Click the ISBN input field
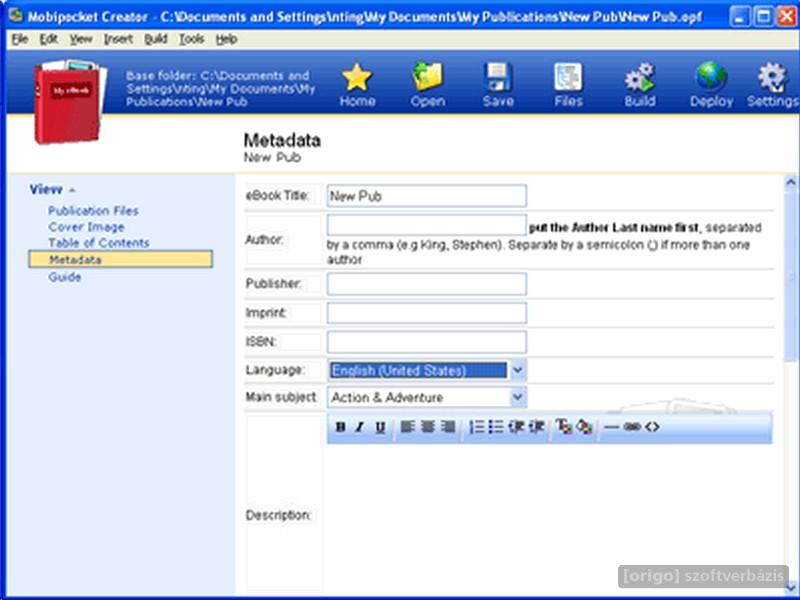This screenshot has width=800, height=600. 427,342
